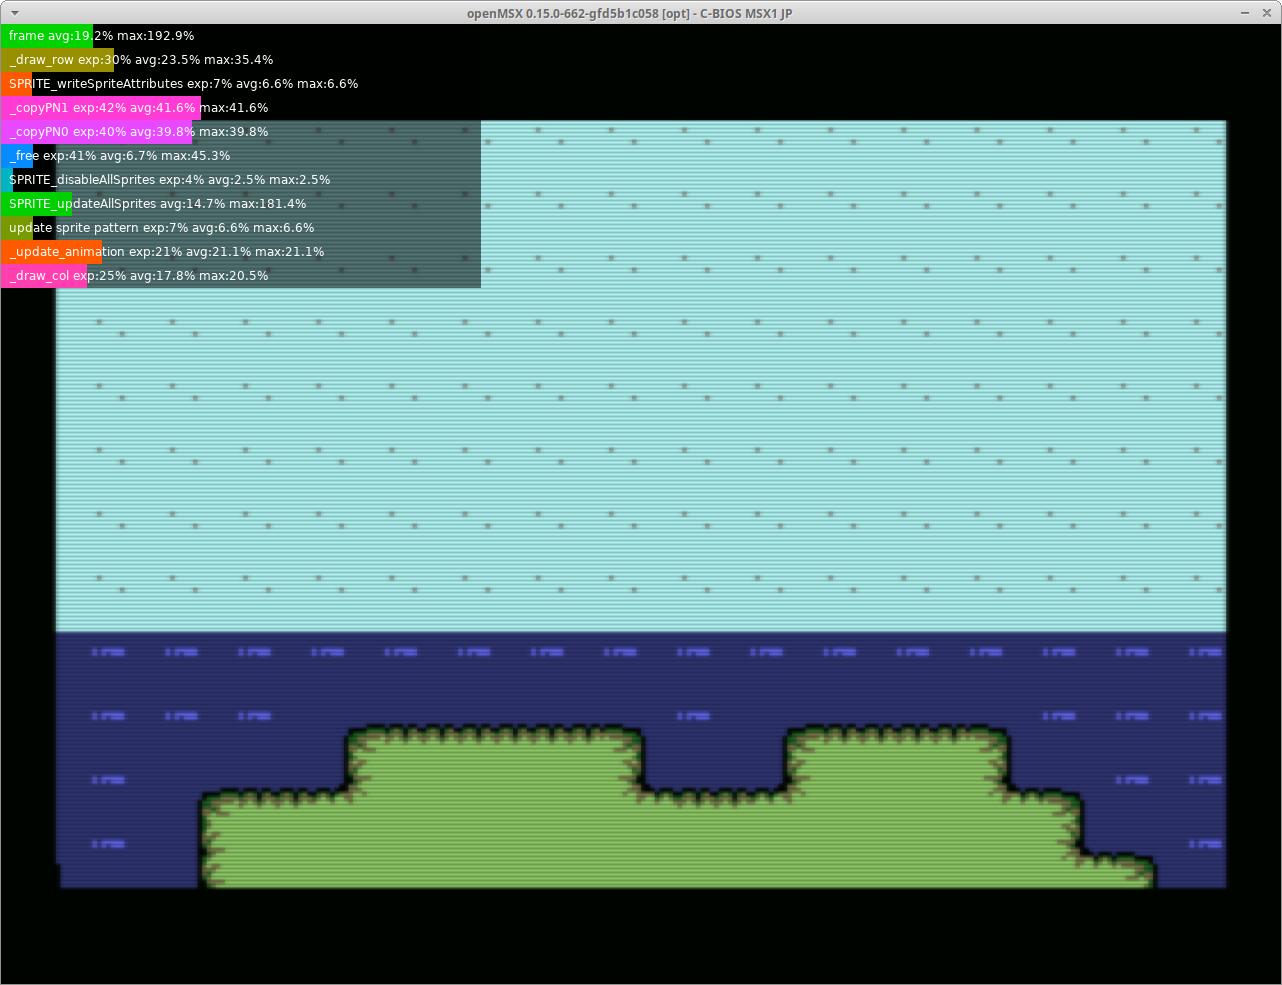Viewport: 1282px width, 985px height.
Task: Select the '_copyPN0 exp:40%' profiler bar
Action: click(x=241, y=132)
